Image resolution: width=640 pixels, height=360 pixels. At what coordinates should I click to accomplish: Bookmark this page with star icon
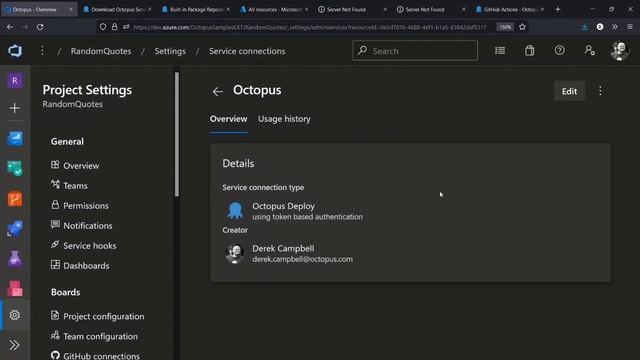[522, 27]
